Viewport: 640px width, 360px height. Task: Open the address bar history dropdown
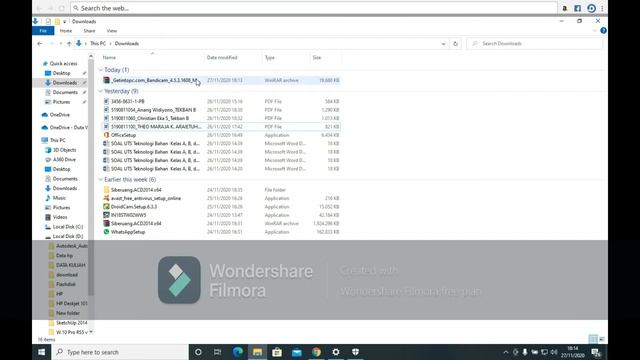click(x=443, y=44)
